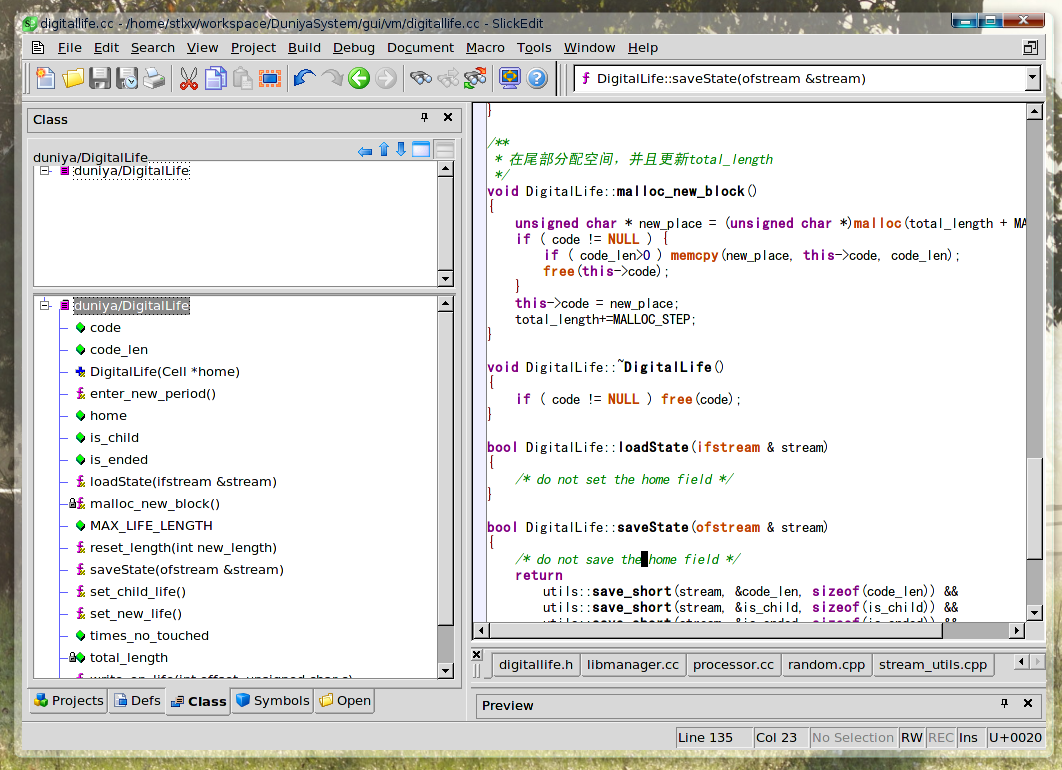Open Find with the binoculars icon
1062x770 pixels.
(x=421, y=79)
